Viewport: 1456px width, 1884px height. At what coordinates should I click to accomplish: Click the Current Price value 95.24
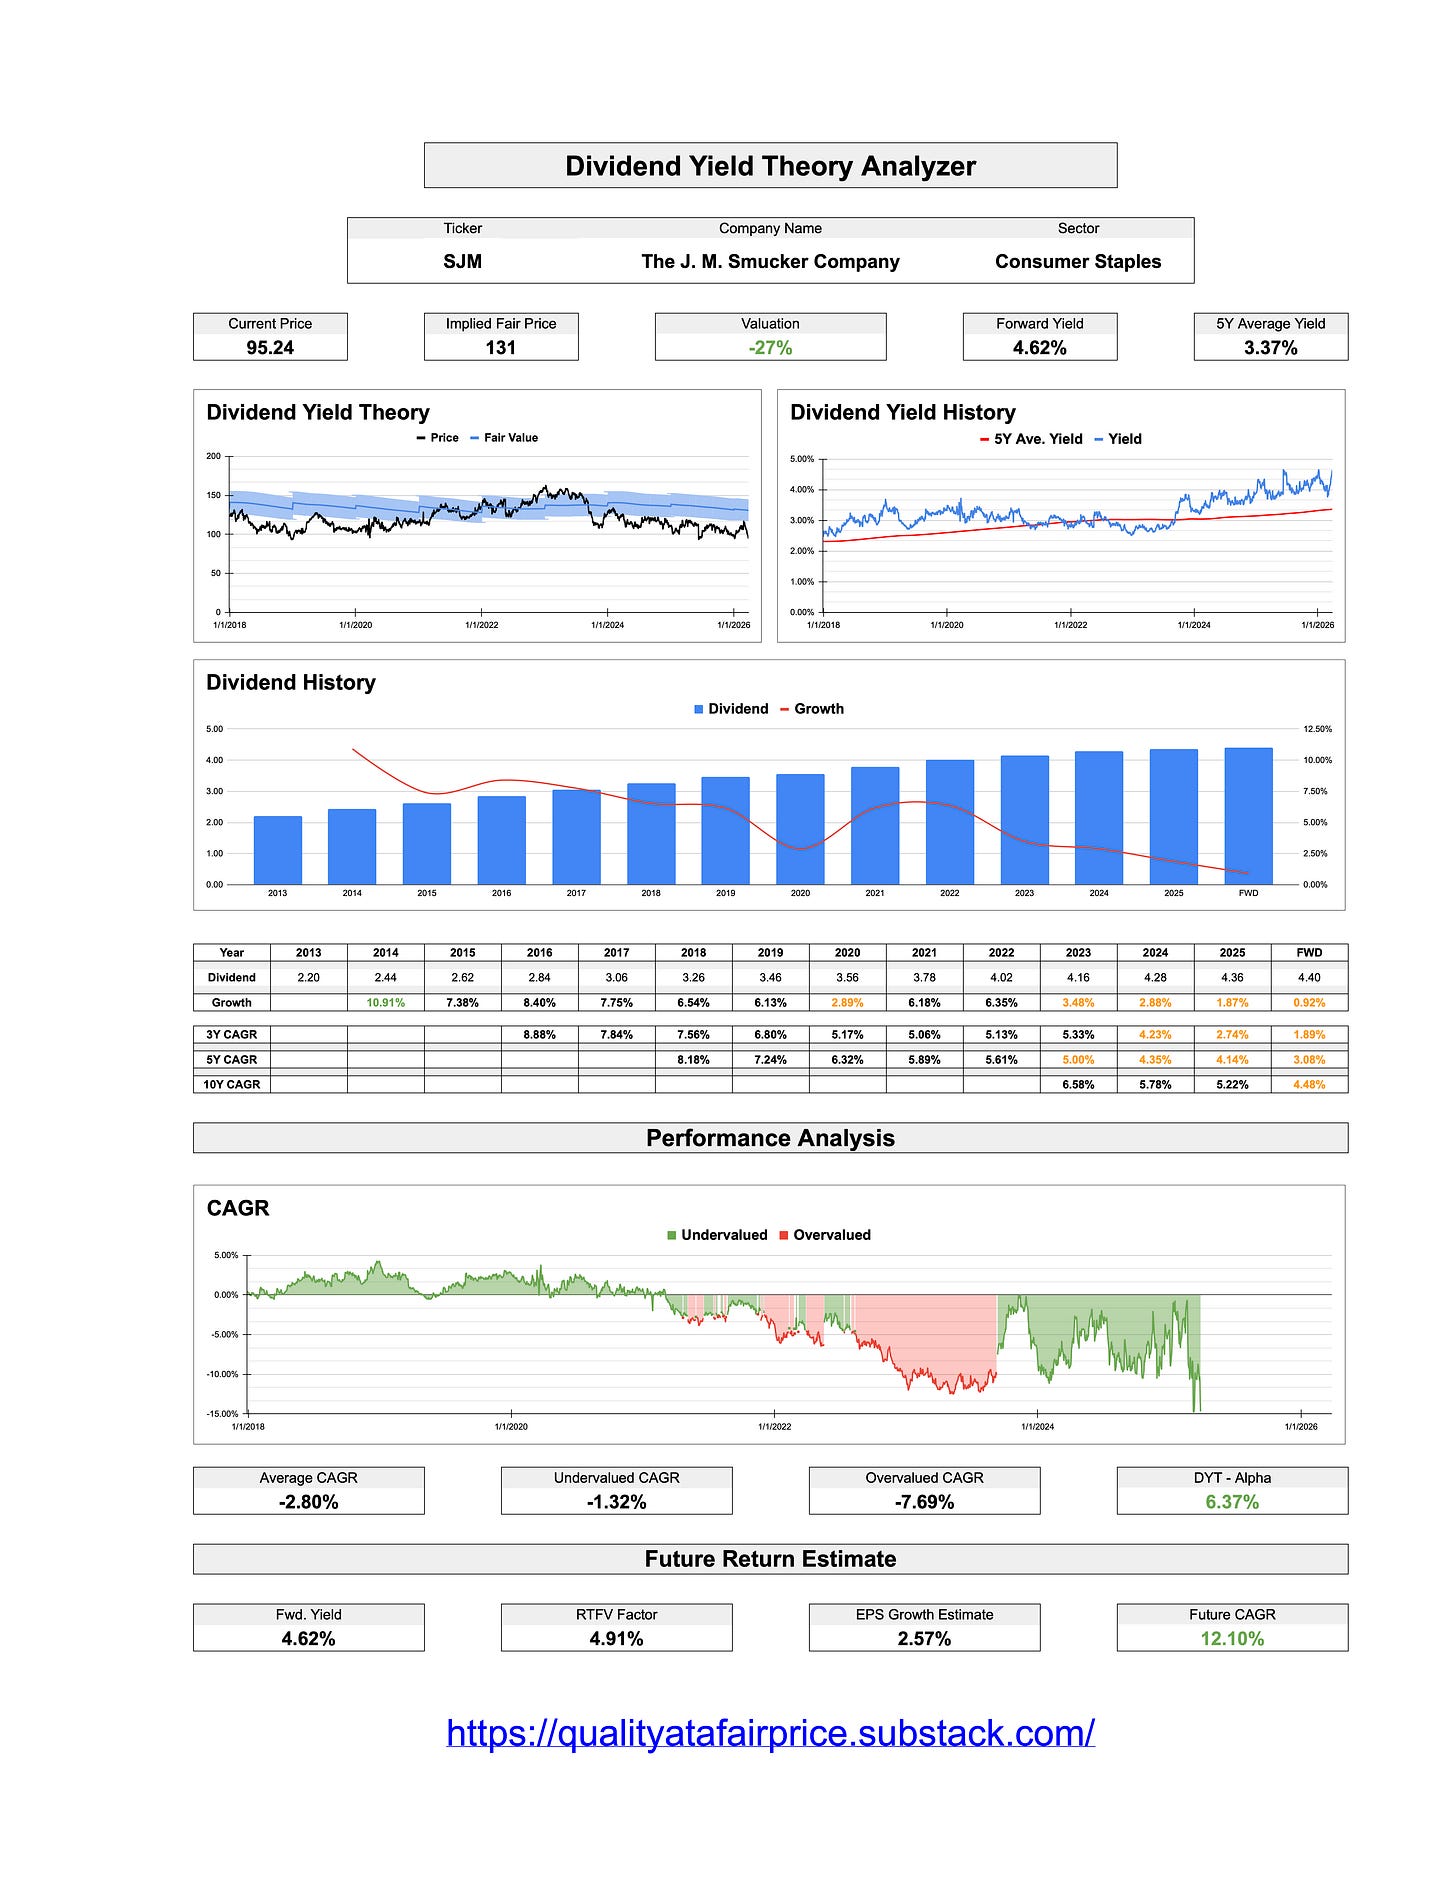coord(270,347)
